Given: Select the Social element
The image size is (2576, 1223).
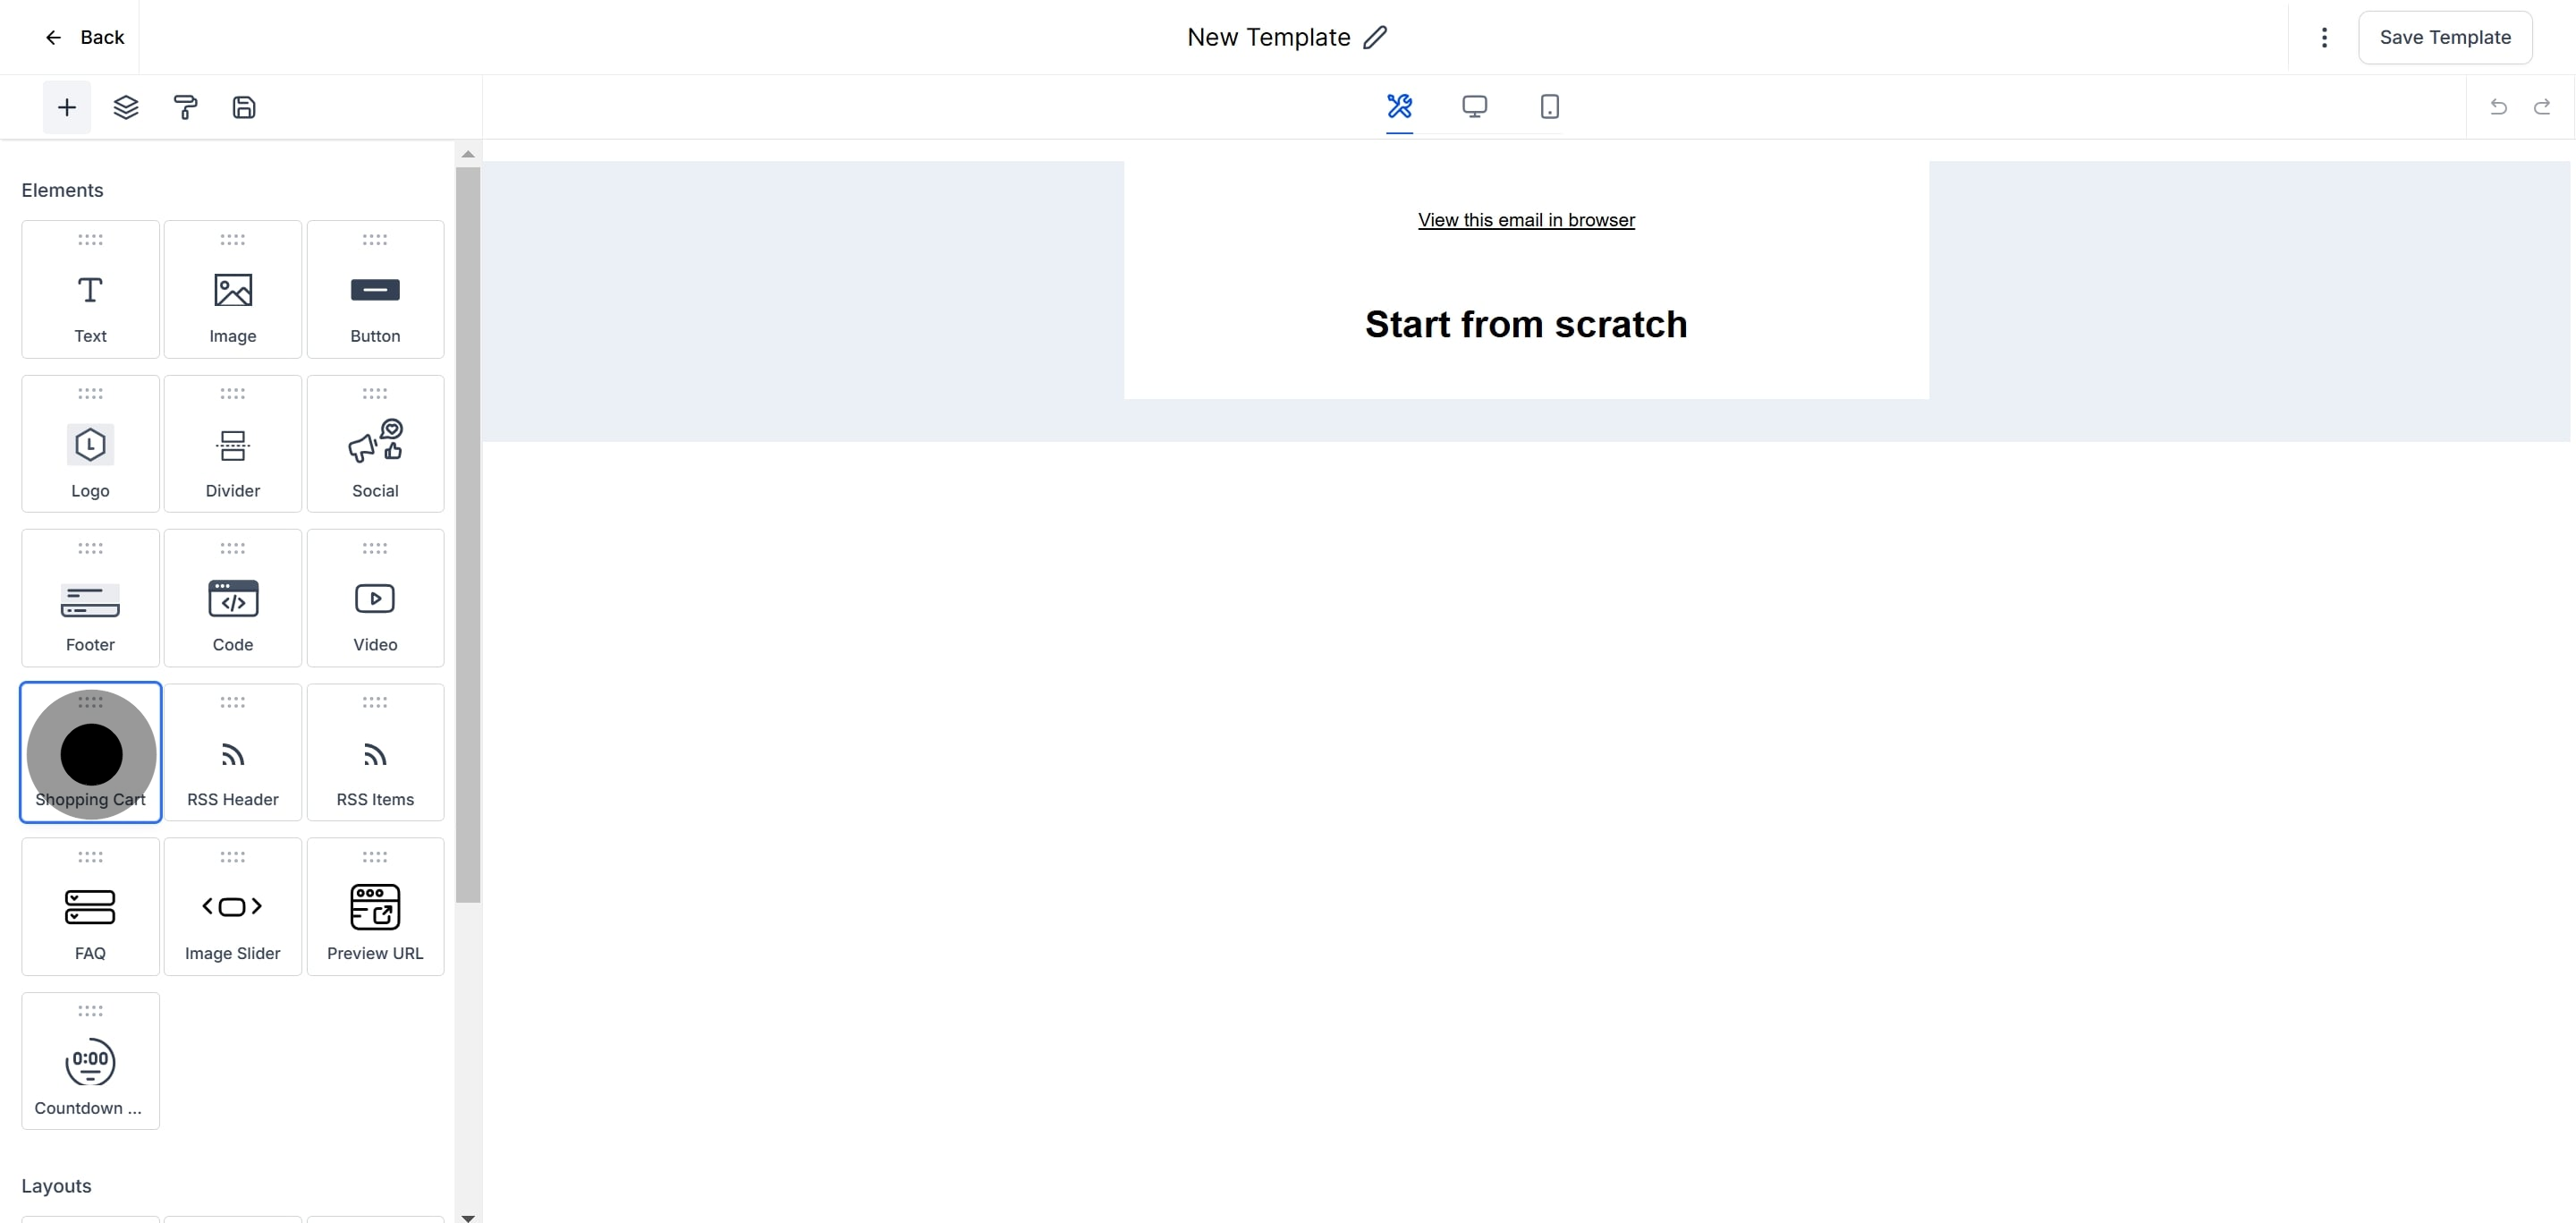Looking at the screenshot, I should pyautogui.click(x=375, y=444).
